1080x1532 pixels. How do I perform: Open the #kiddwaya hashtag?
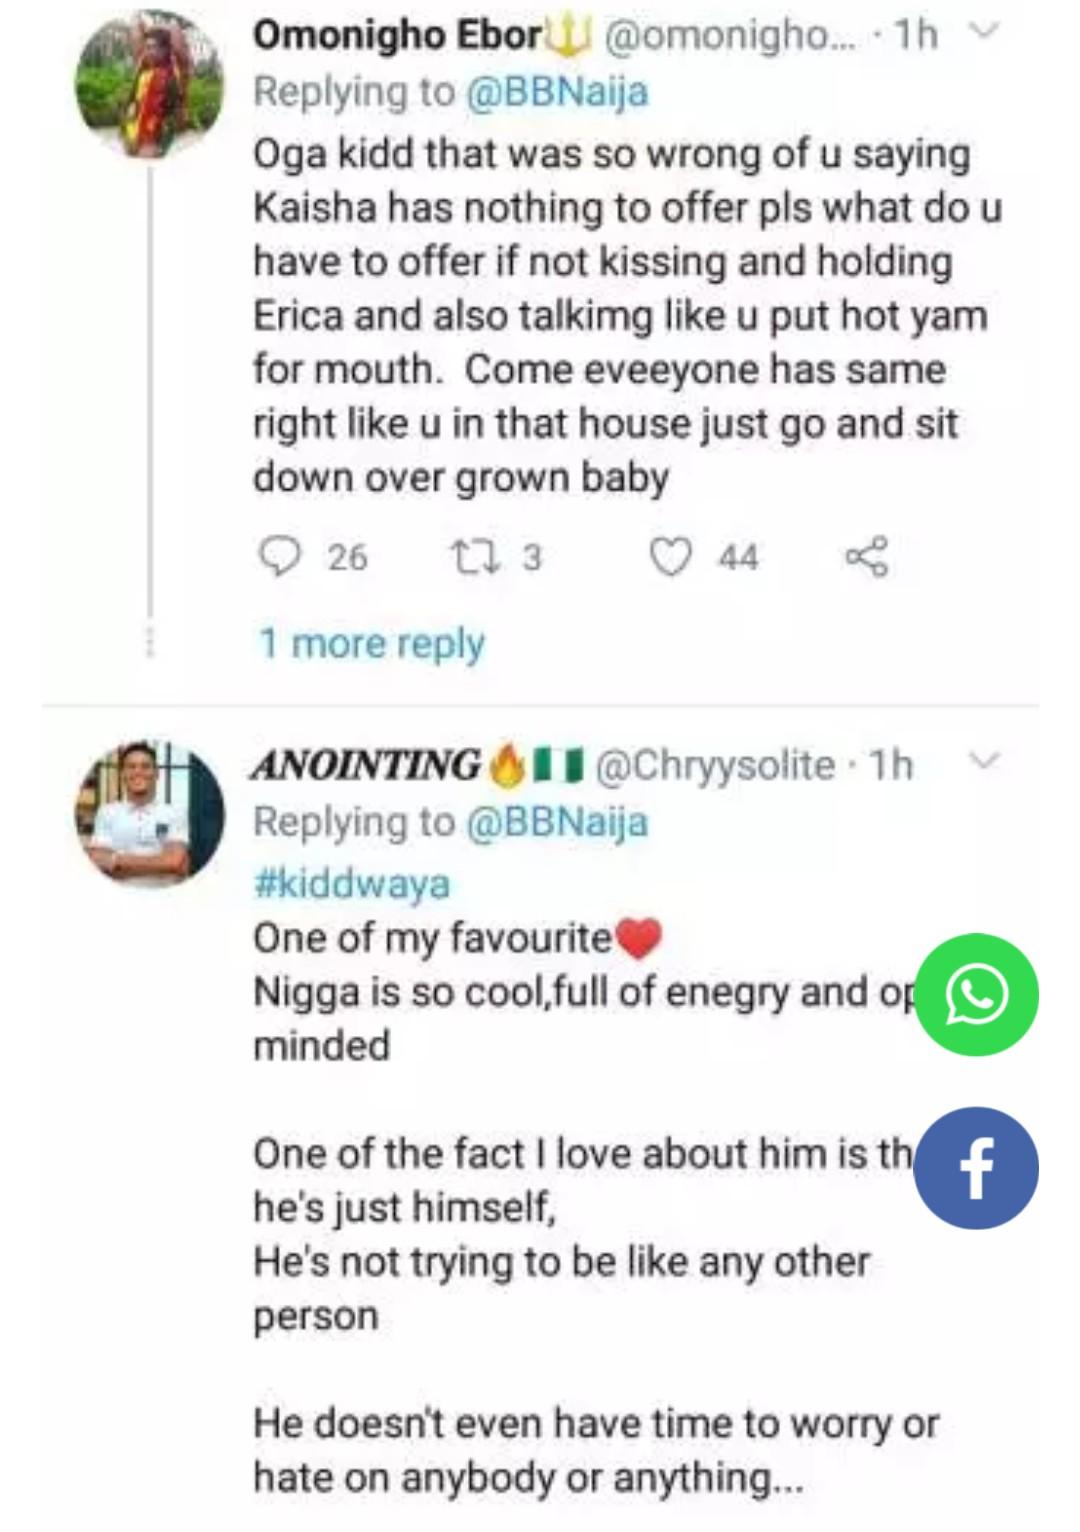pos(352,883)
